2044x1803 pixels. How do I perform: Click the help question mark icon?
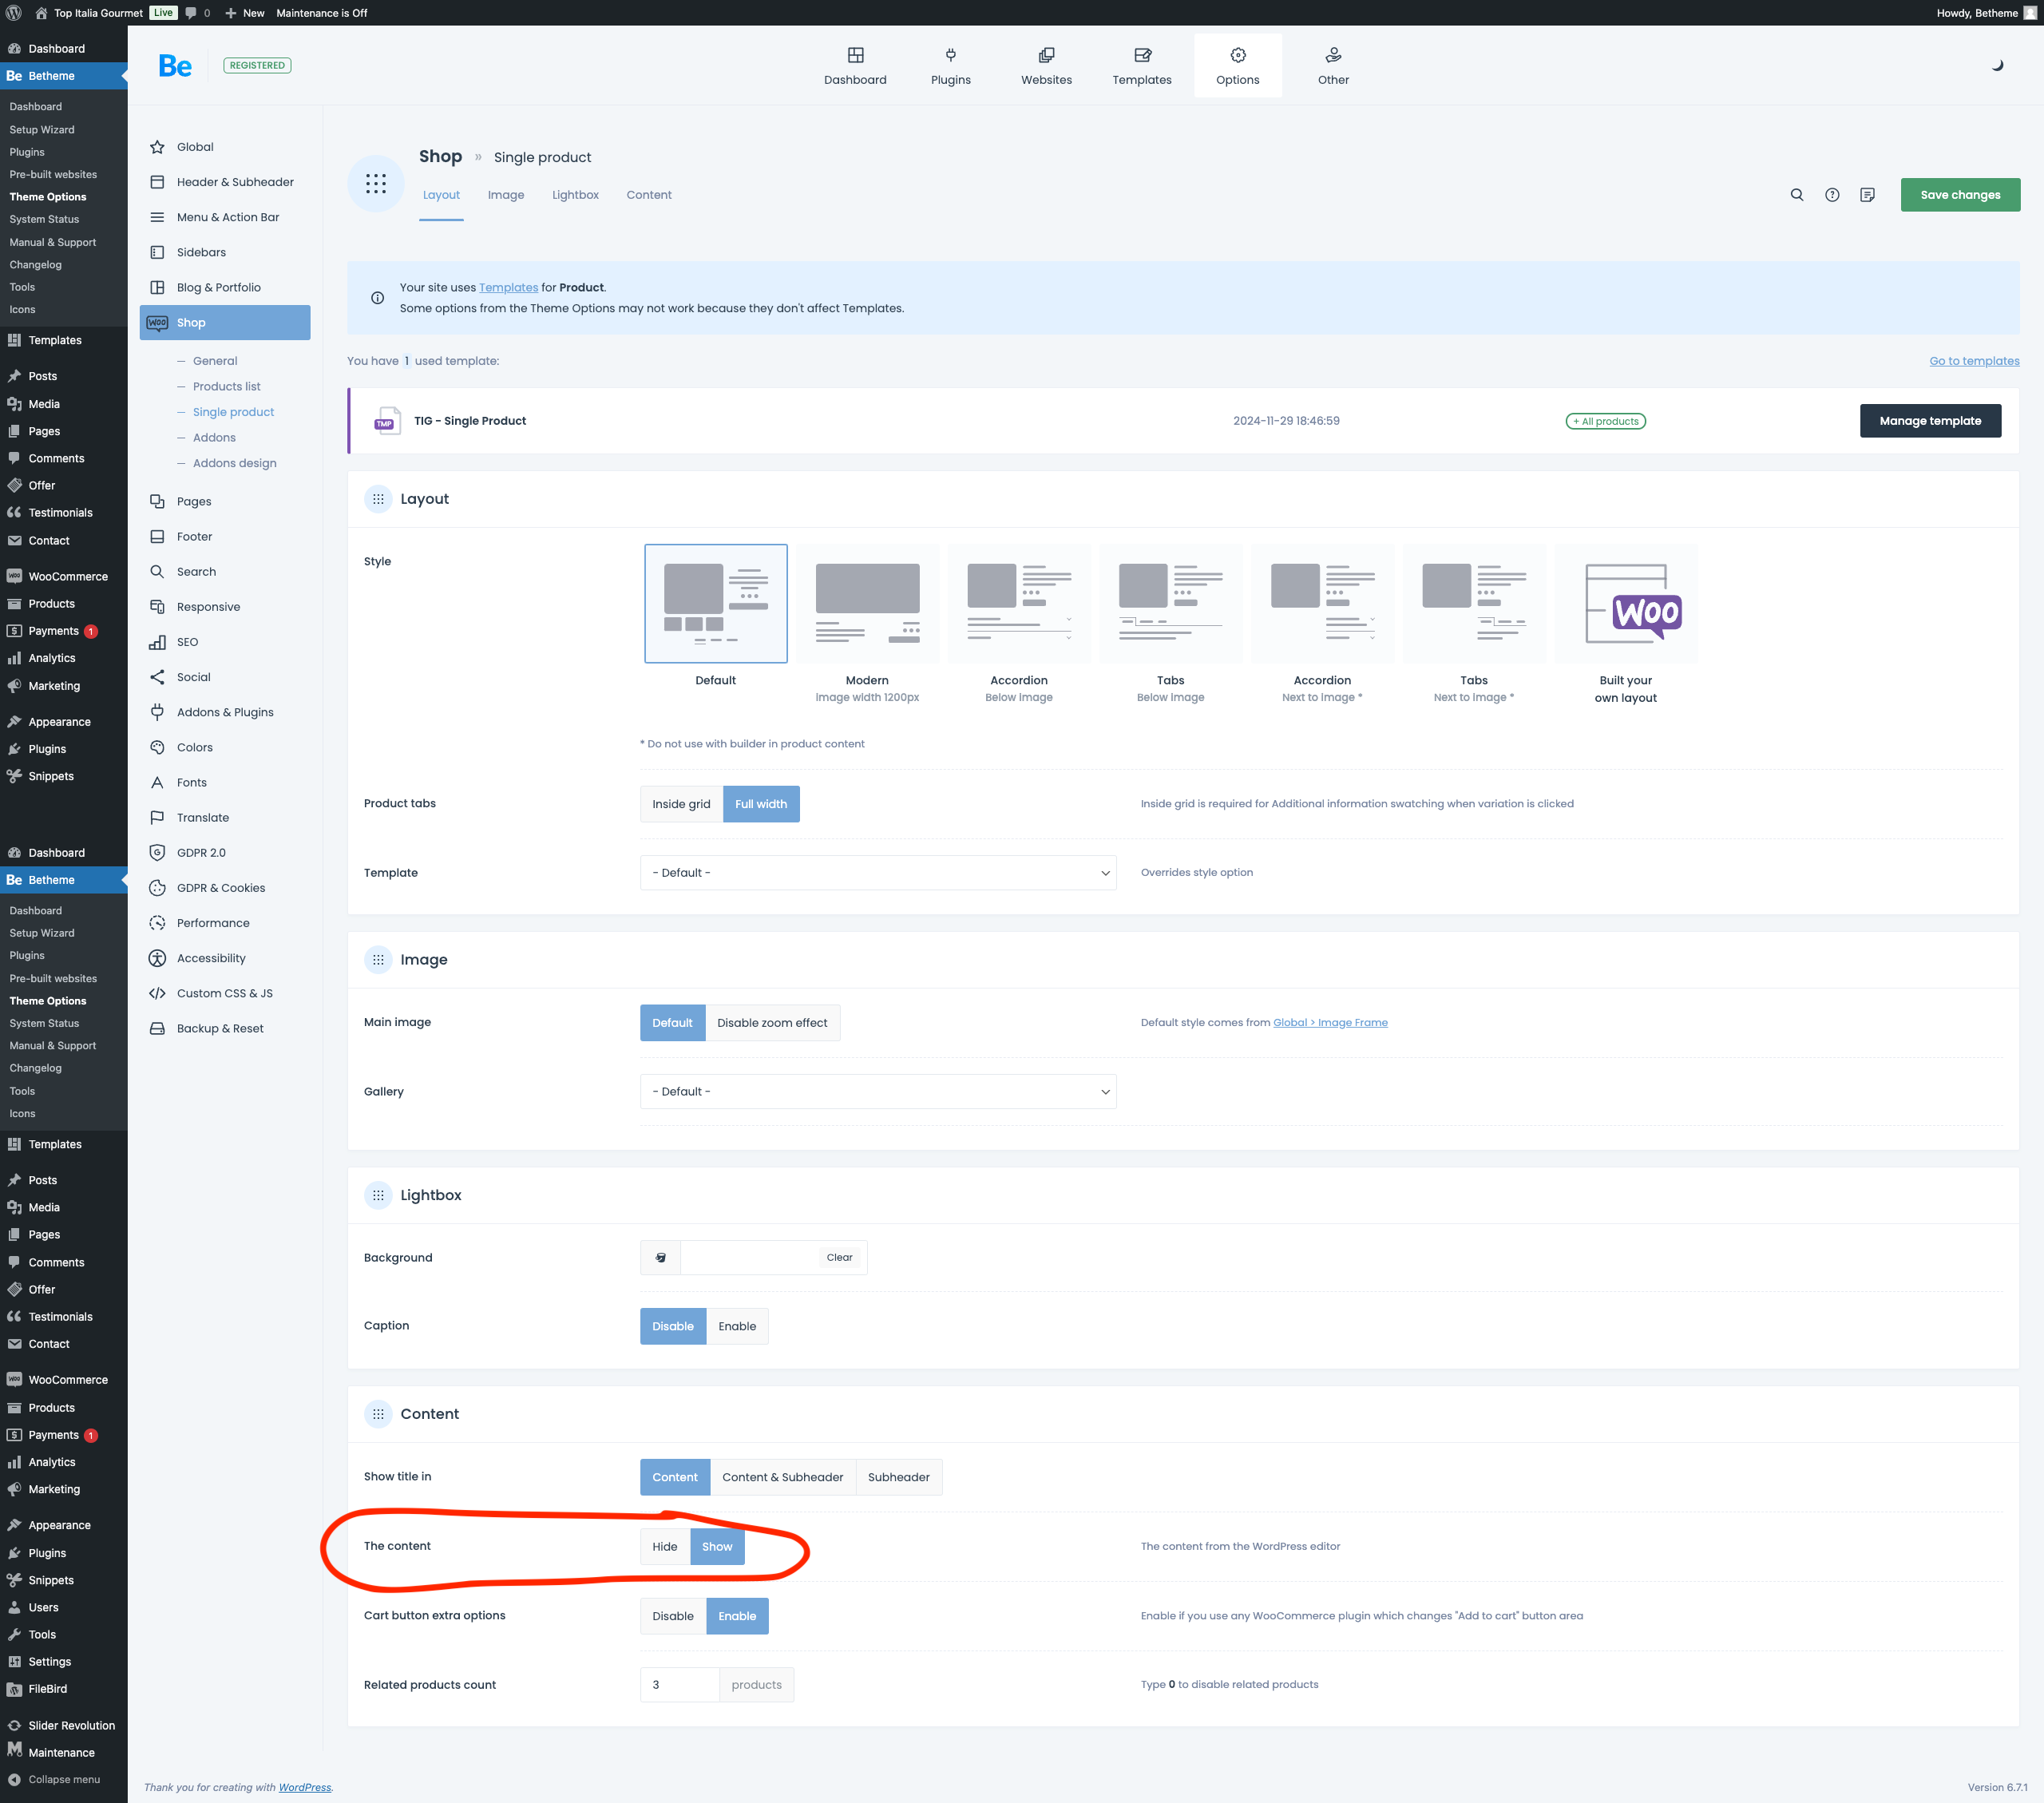(x=1832, y=195)
